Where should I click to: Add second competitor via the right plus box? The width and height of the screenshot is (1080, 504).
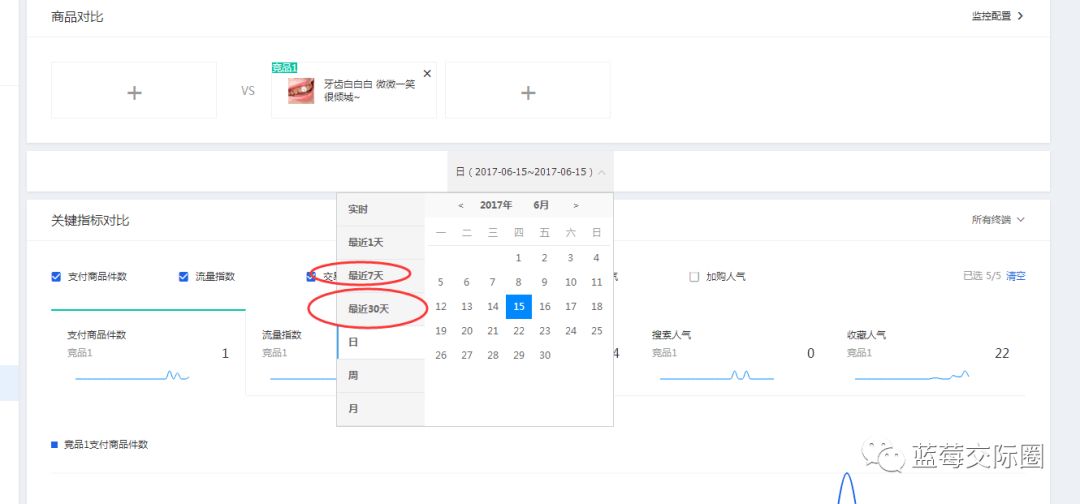point(528,90)
